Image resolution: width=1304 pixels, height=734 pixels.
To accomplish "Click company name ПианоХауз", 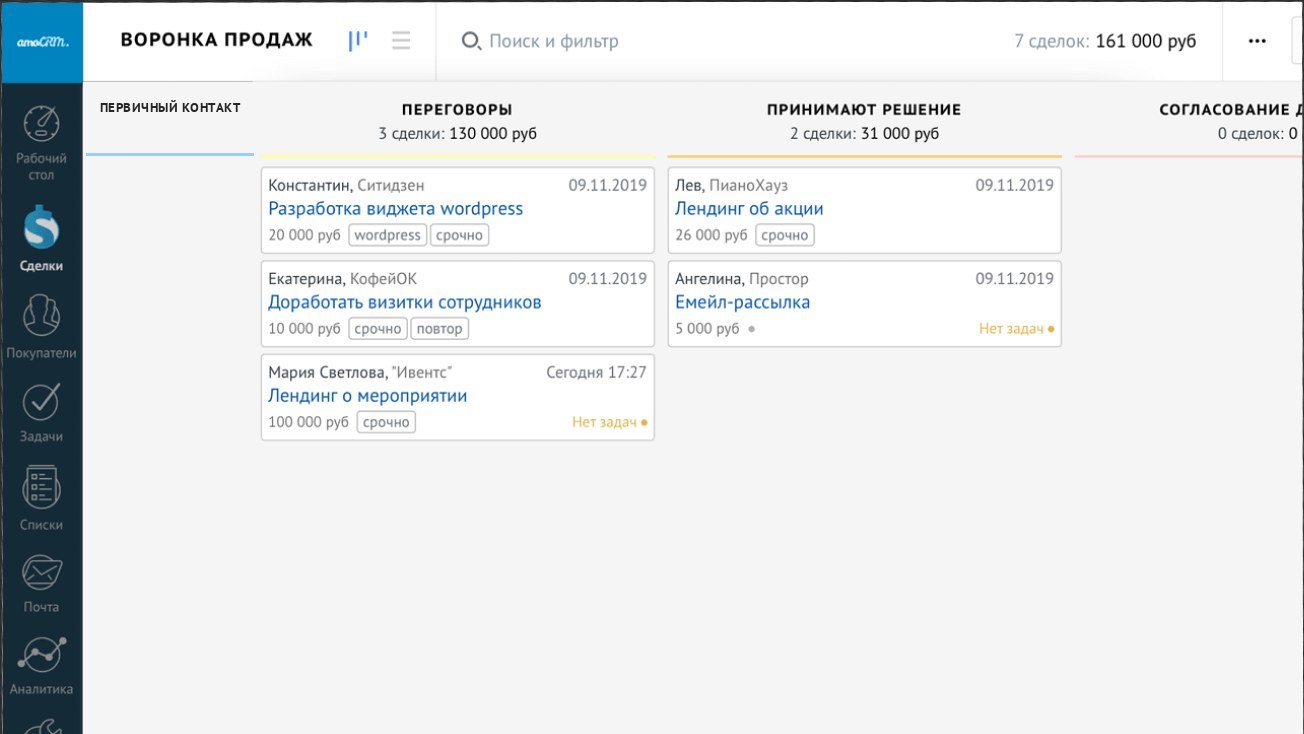I will pyautogui.click(x=749, y=185).
